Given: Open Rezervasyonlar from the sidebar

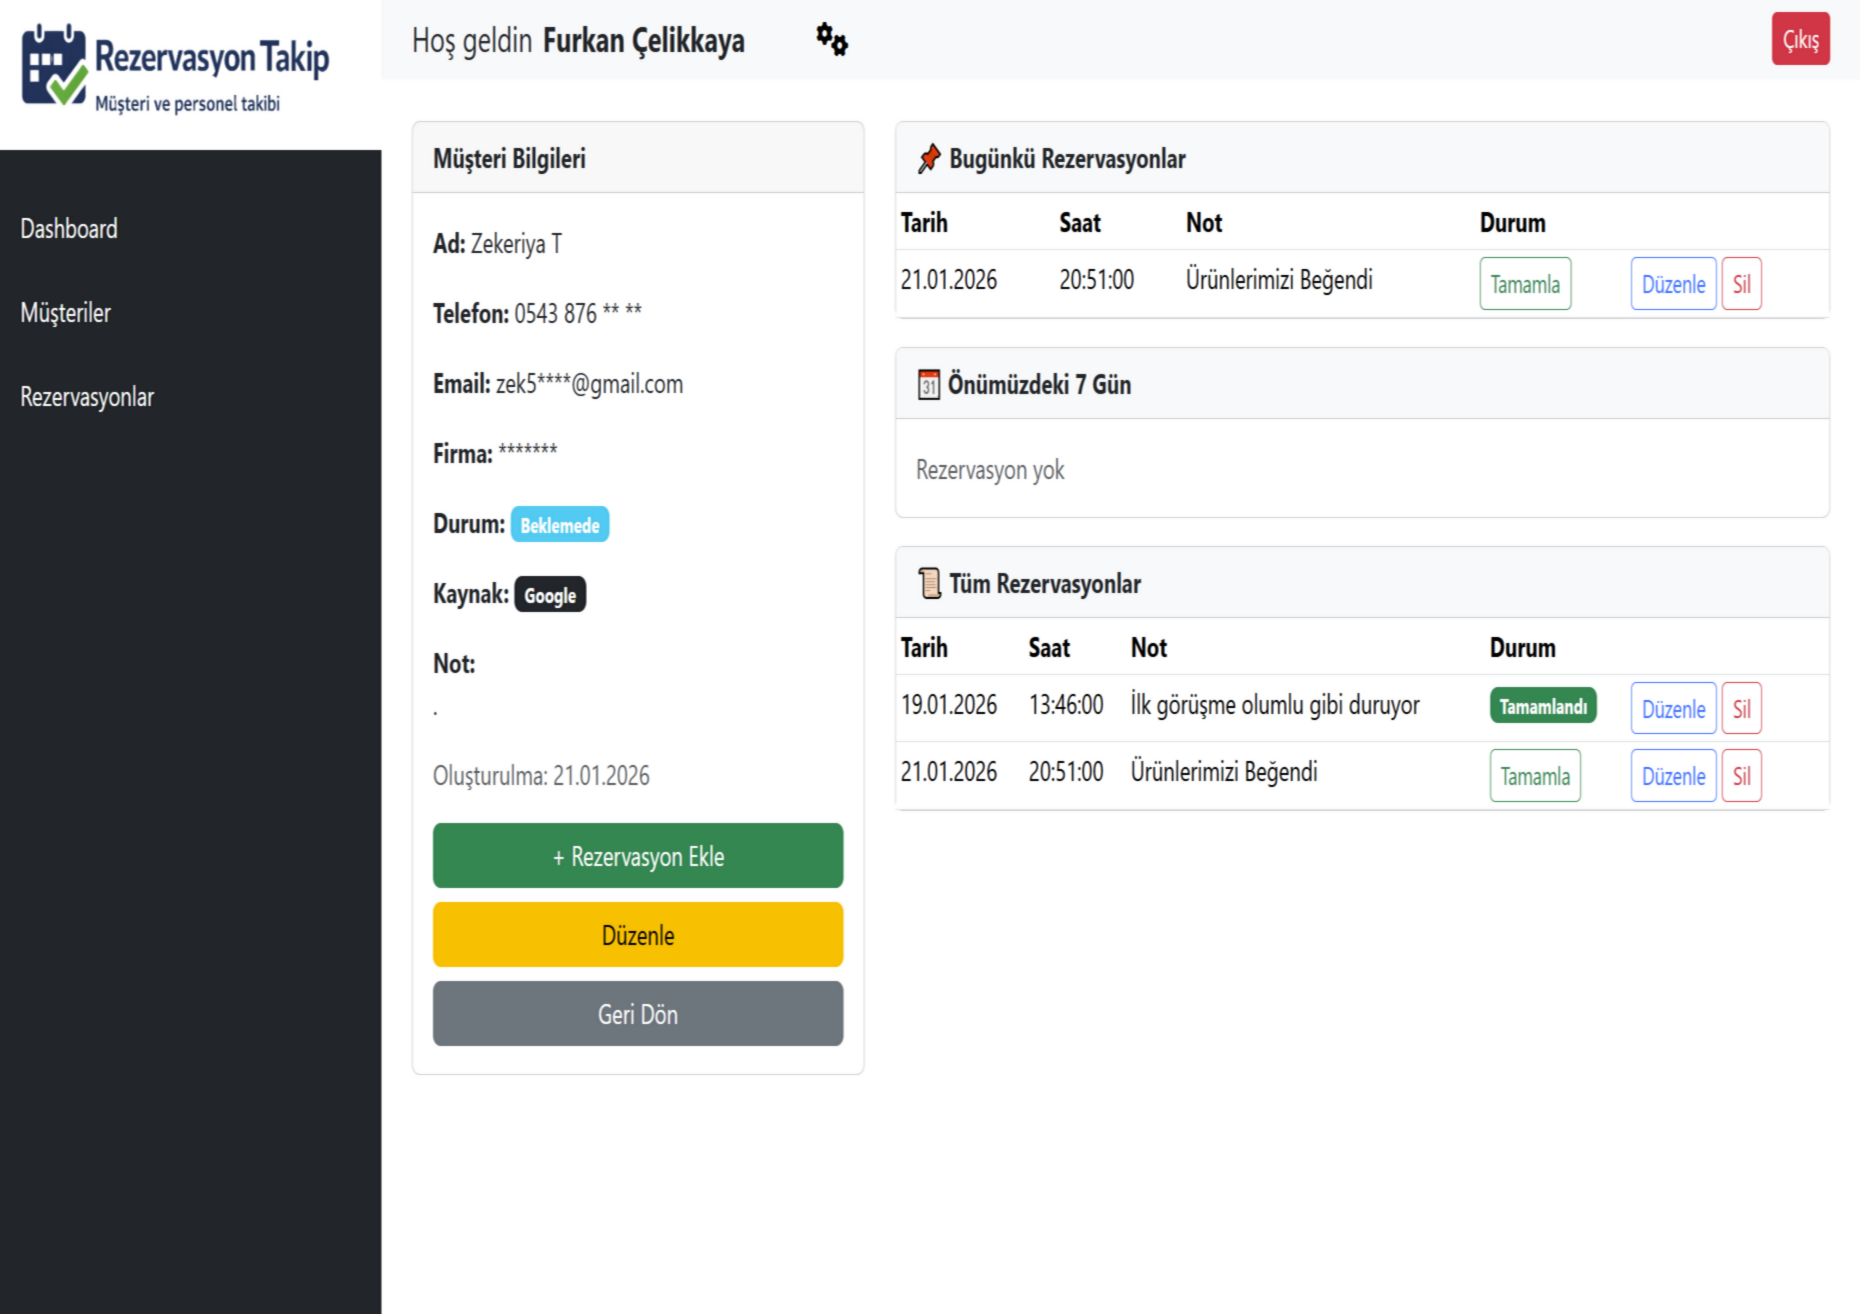Looking at the screenshot, I should pos(87,397).
